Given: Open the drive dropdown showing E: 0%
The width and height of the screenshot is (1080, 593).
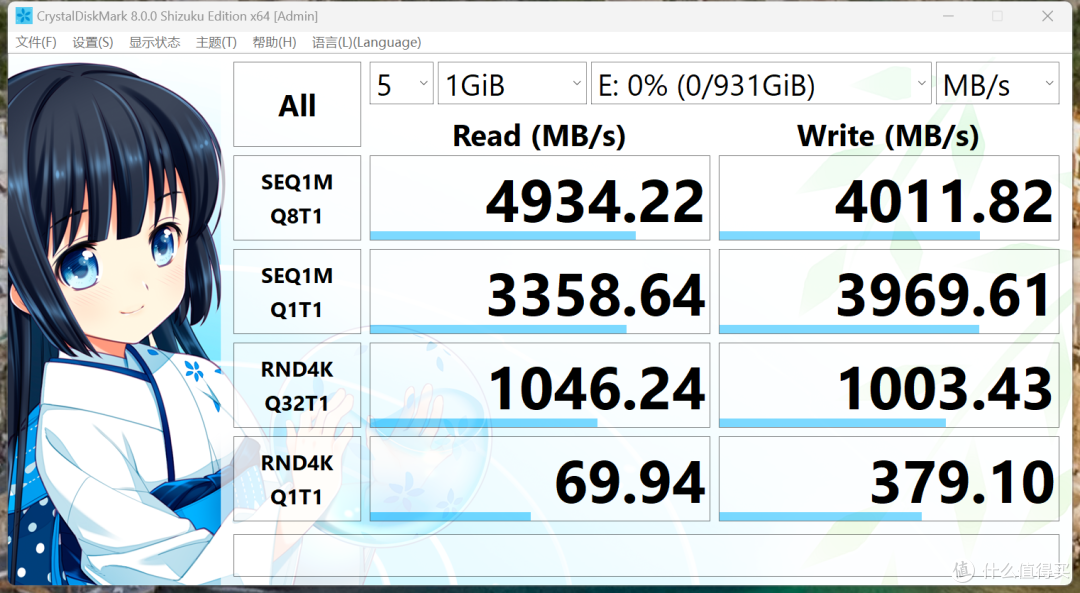Looking at the screenshot, I should tap(761, 84).
